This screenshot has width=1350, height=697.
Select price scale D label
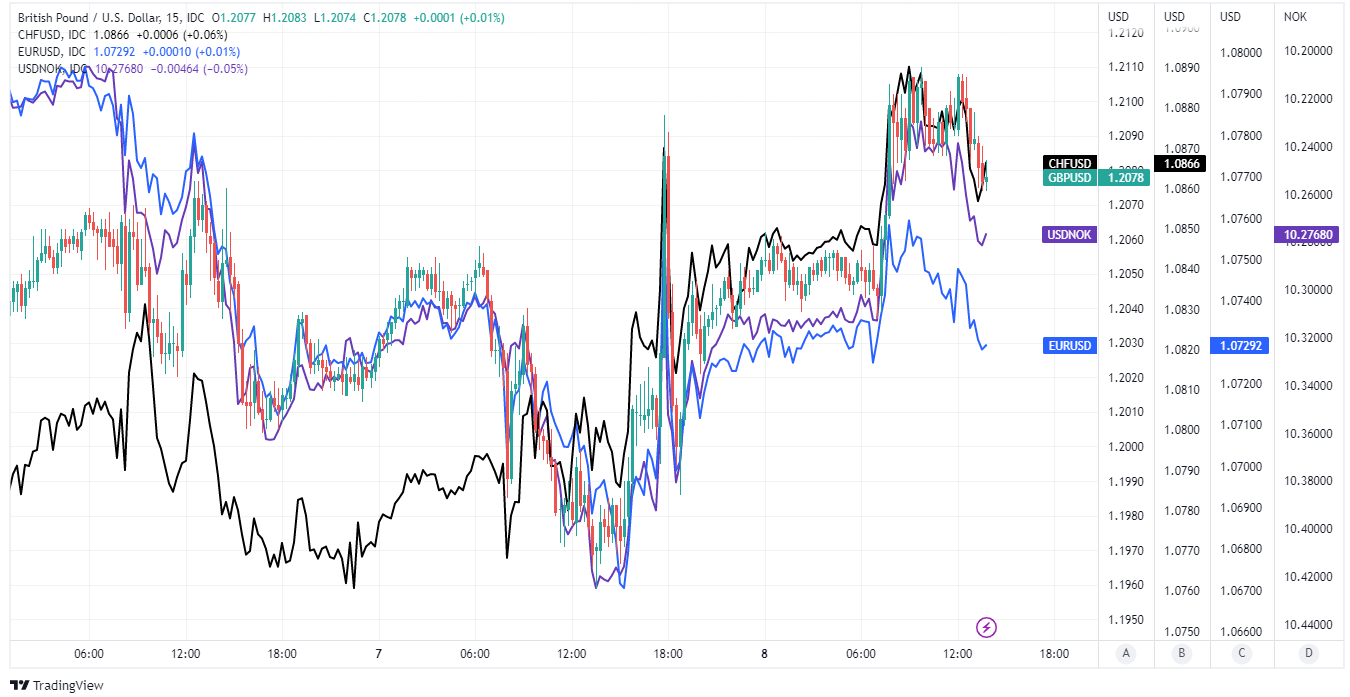[x=1308, y=654]
